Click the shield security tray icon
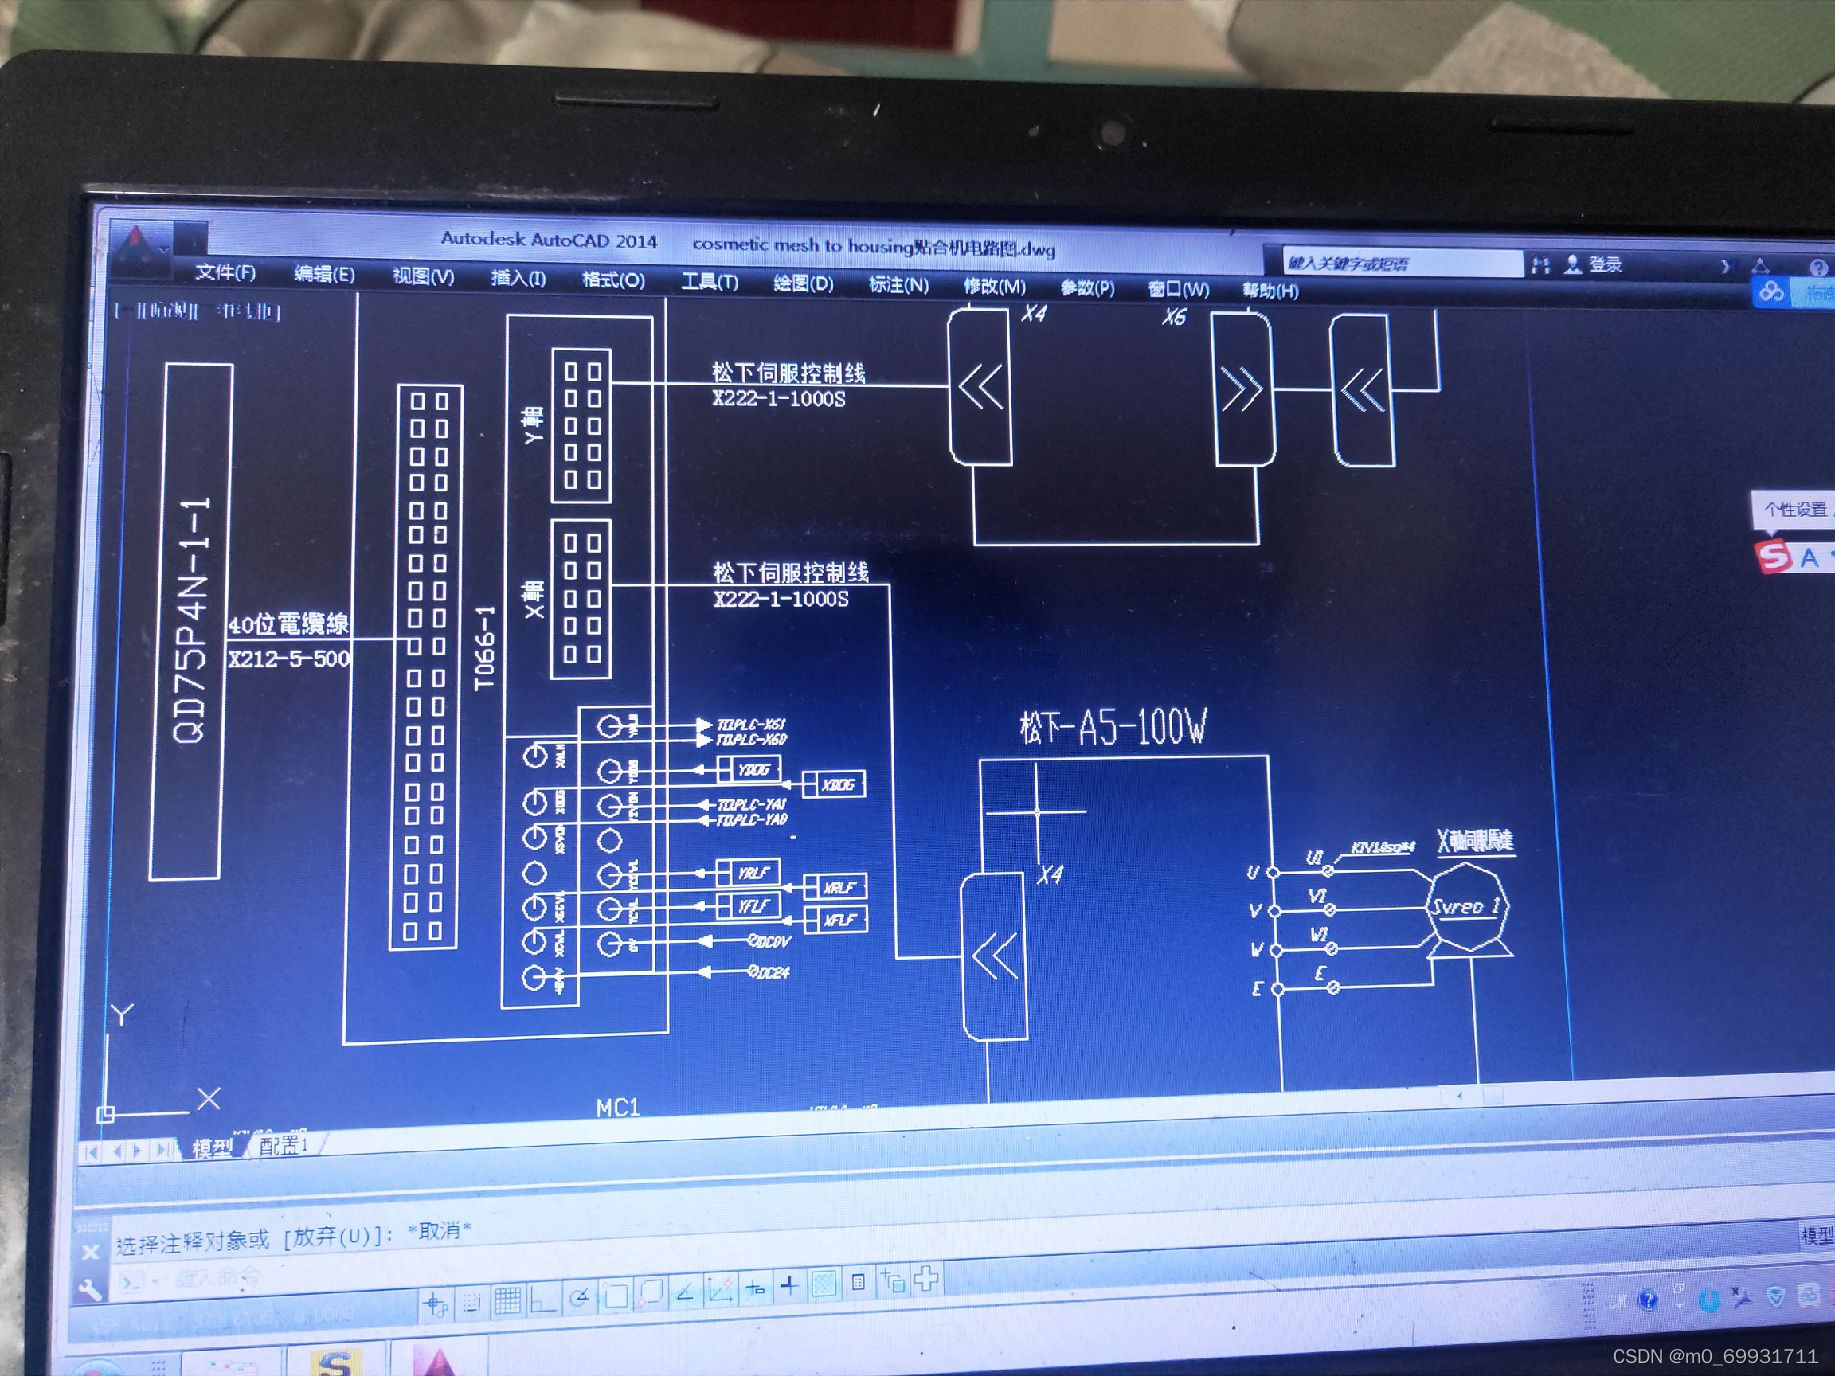Image resolution: width=1835 pixels, height=1376 pixels. (x=1776, y=1297)
